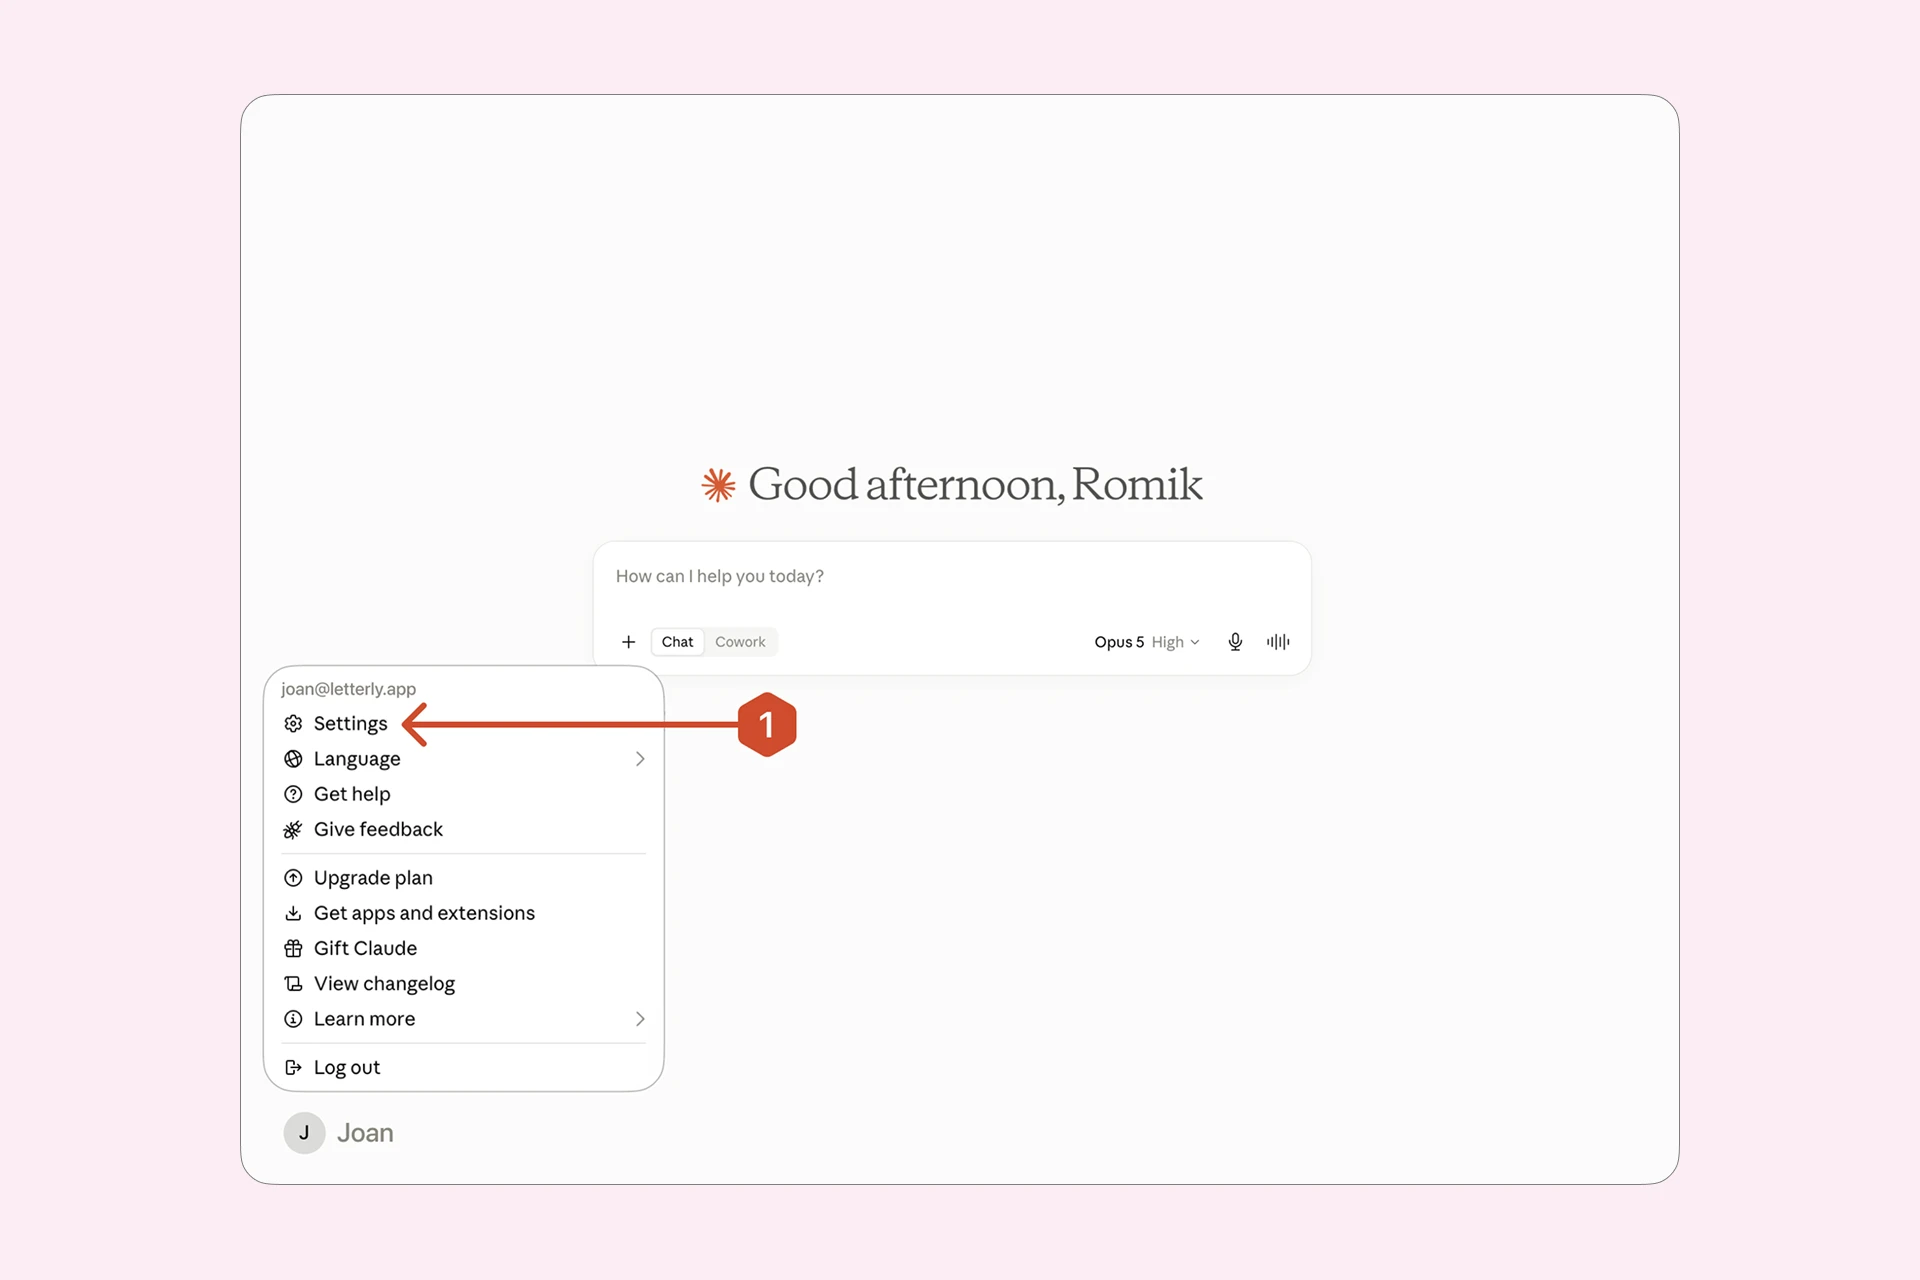Click the Get help question icon
1920x1280 pixels.
(x=293, y=794)
